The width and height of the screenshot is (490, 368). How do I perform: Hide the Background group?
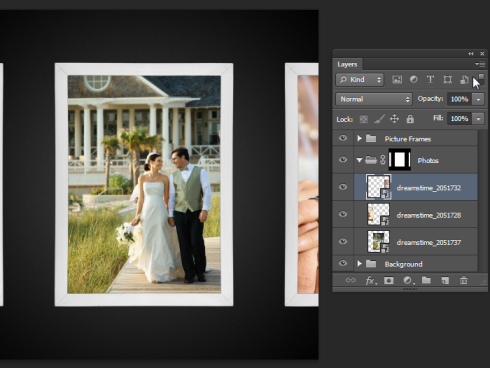tap(343, 263)
